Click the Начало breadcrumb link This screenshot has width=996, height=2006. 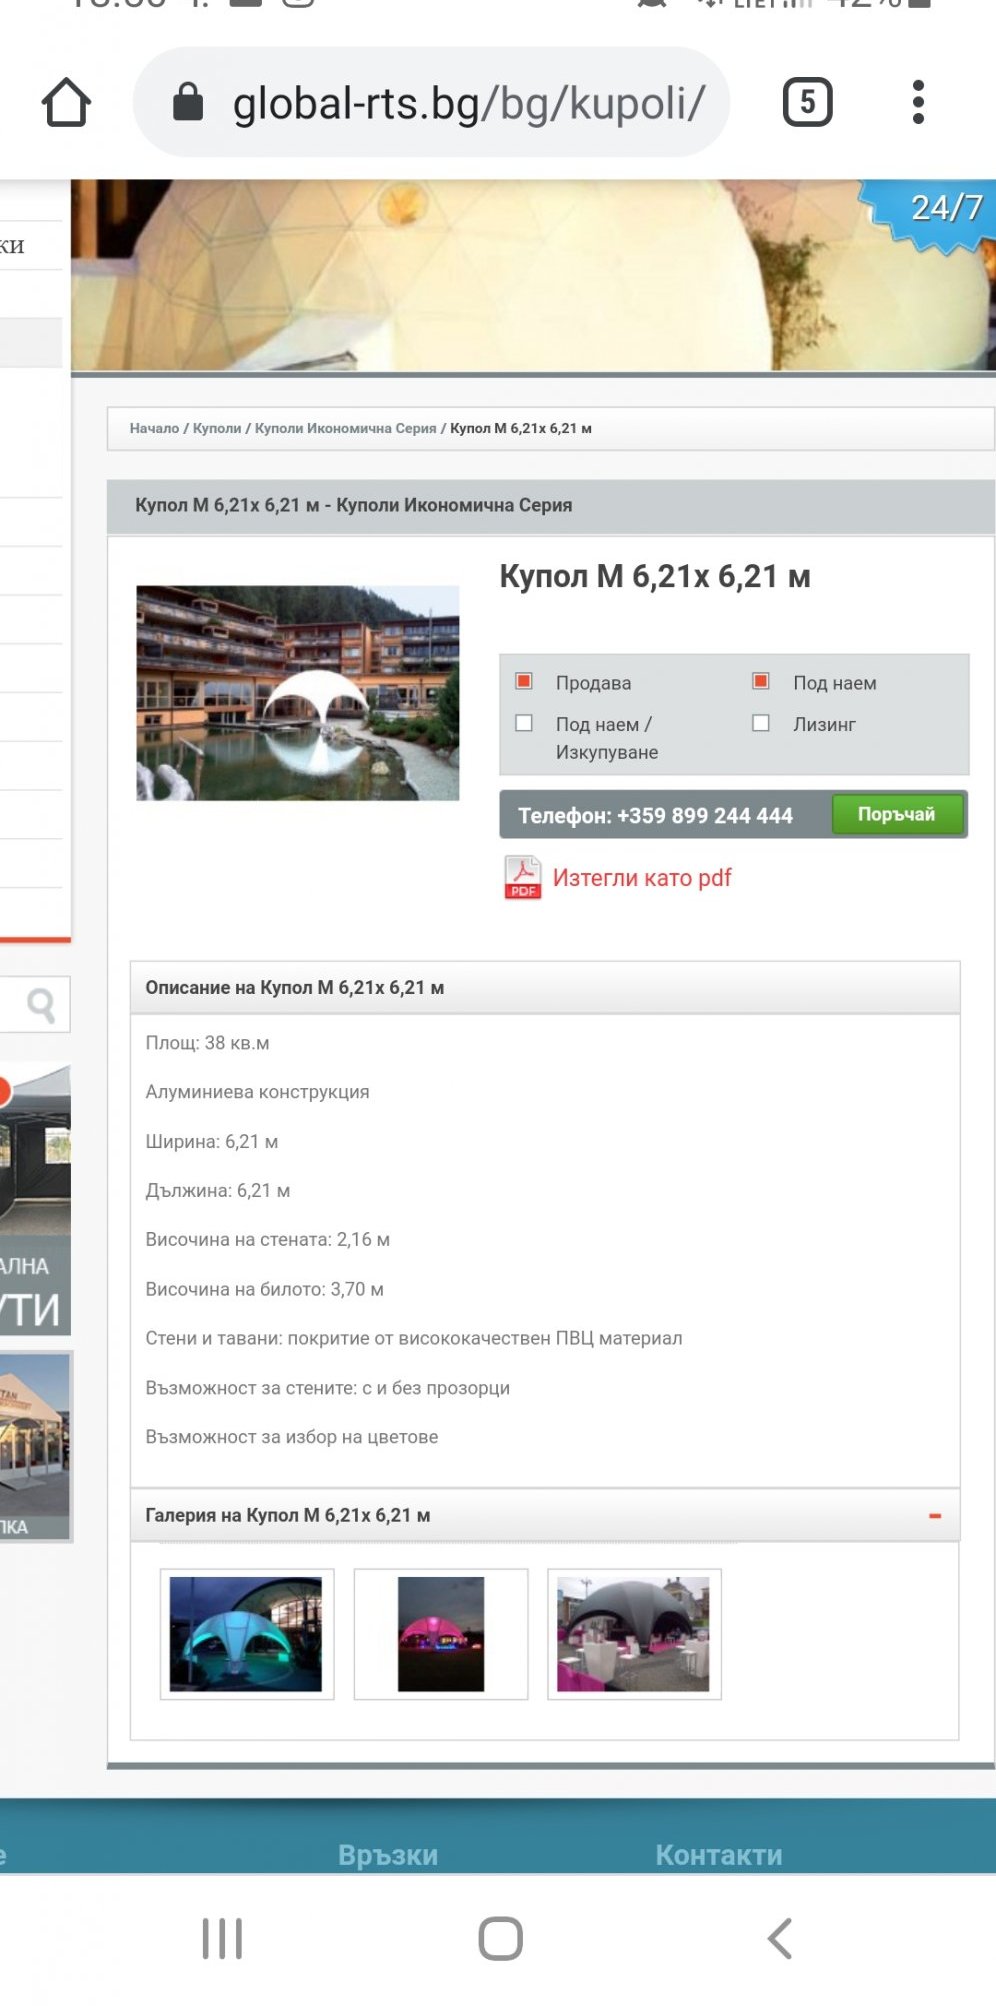click(x=154, y=429)
